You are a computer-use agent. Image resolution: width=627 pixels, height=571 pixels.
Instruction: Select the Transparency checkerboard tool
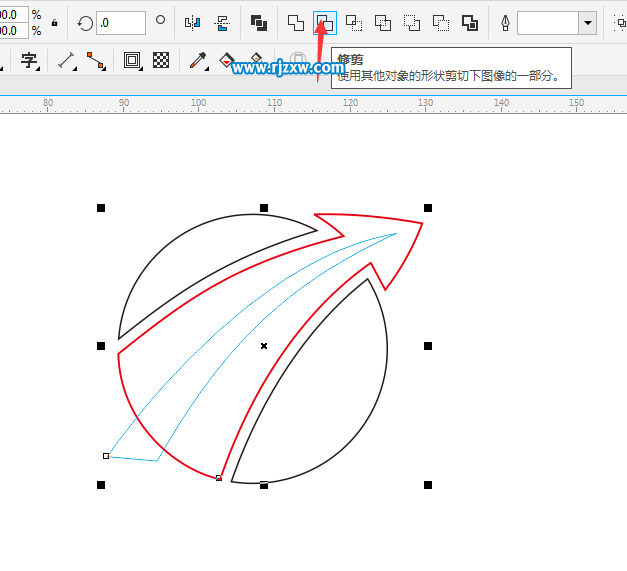click(x=161, y=60)
